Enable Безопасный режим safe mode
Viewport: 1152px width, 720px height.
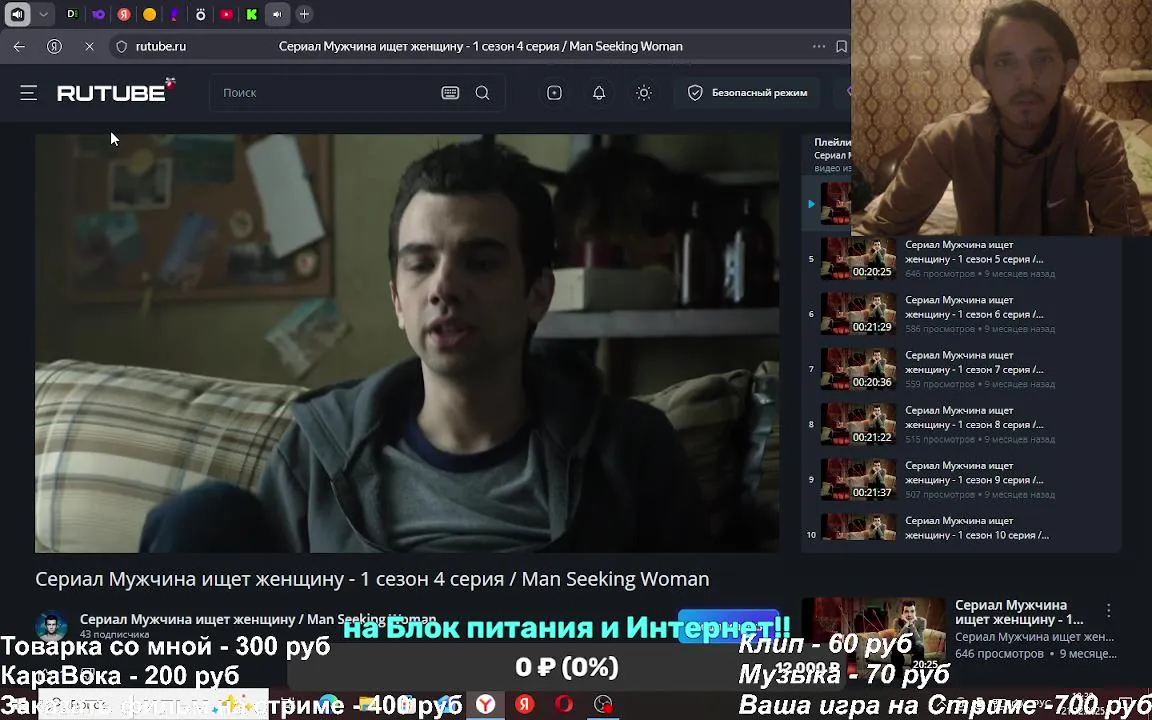coord(747,93)
